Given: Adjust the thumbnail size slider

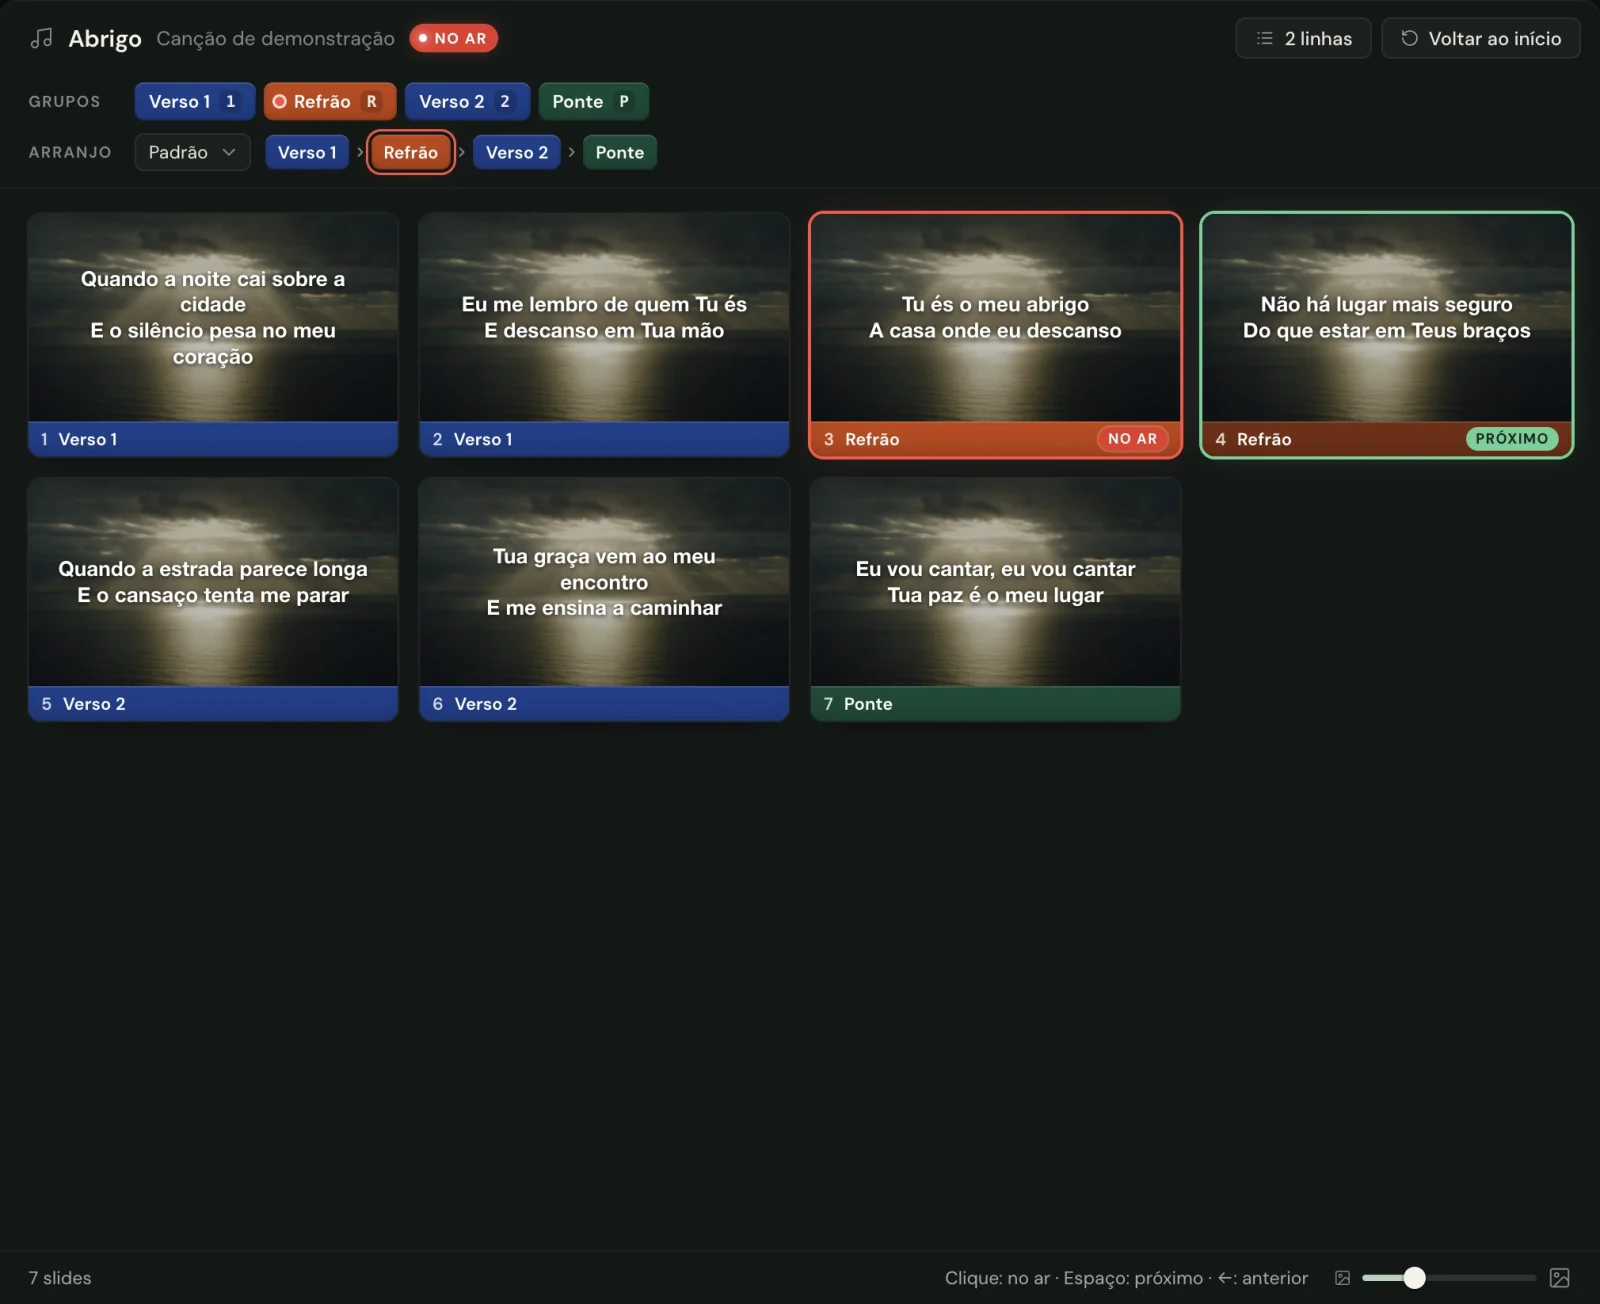Looking at the screenshot, I should [x=1448, y=1278].
